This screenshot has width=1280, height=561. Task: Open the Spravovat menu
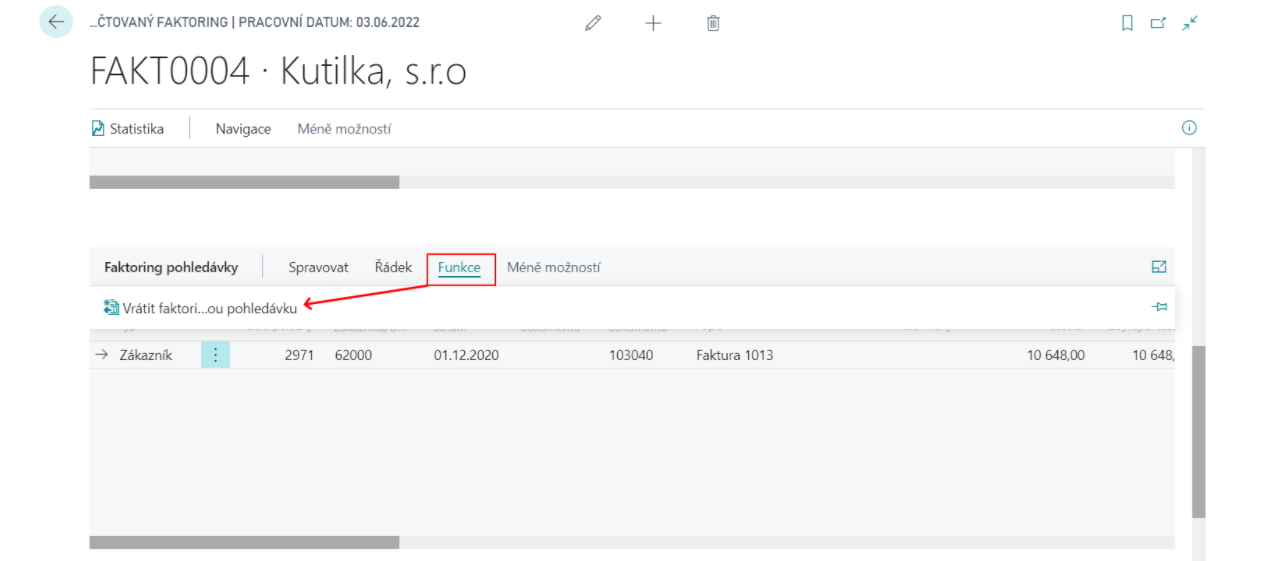click(x=318, y=267)
